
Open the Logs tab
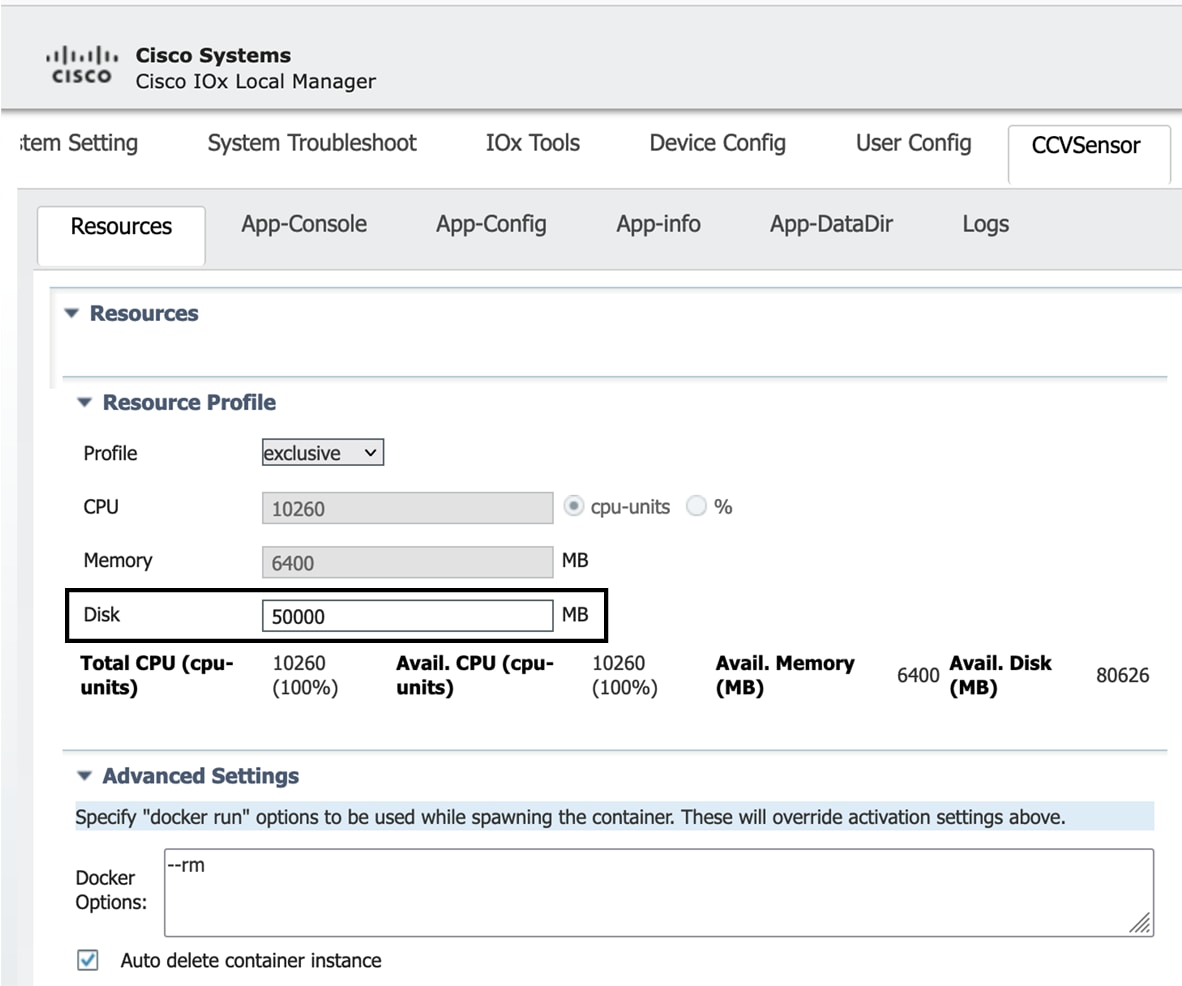(984, 224)
